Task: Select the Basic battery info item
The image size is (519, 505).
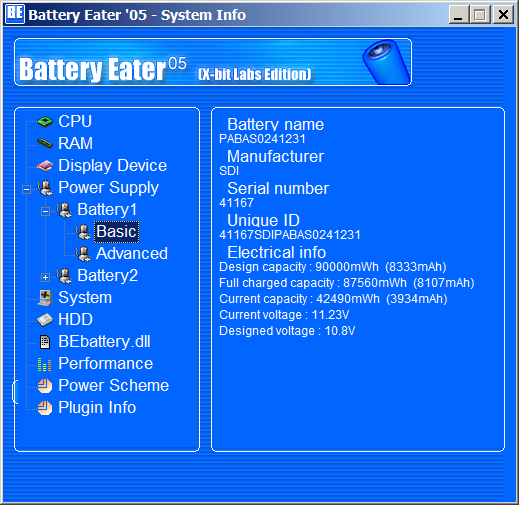Action: pyautogui.click(x=116, y=231)
